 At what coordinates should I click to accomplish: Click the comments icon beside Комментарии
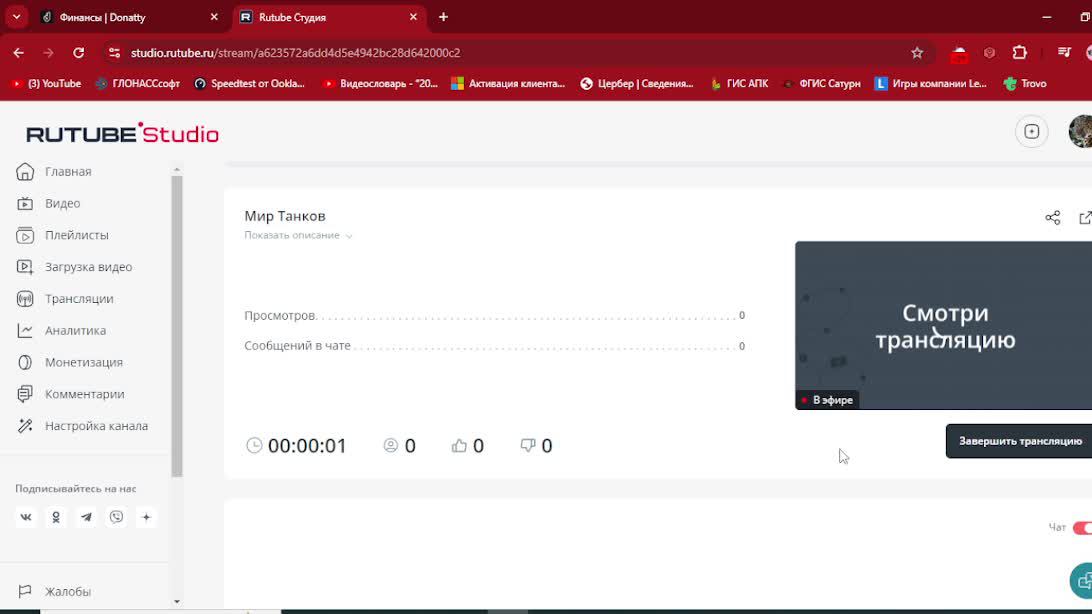pos(25,394)
